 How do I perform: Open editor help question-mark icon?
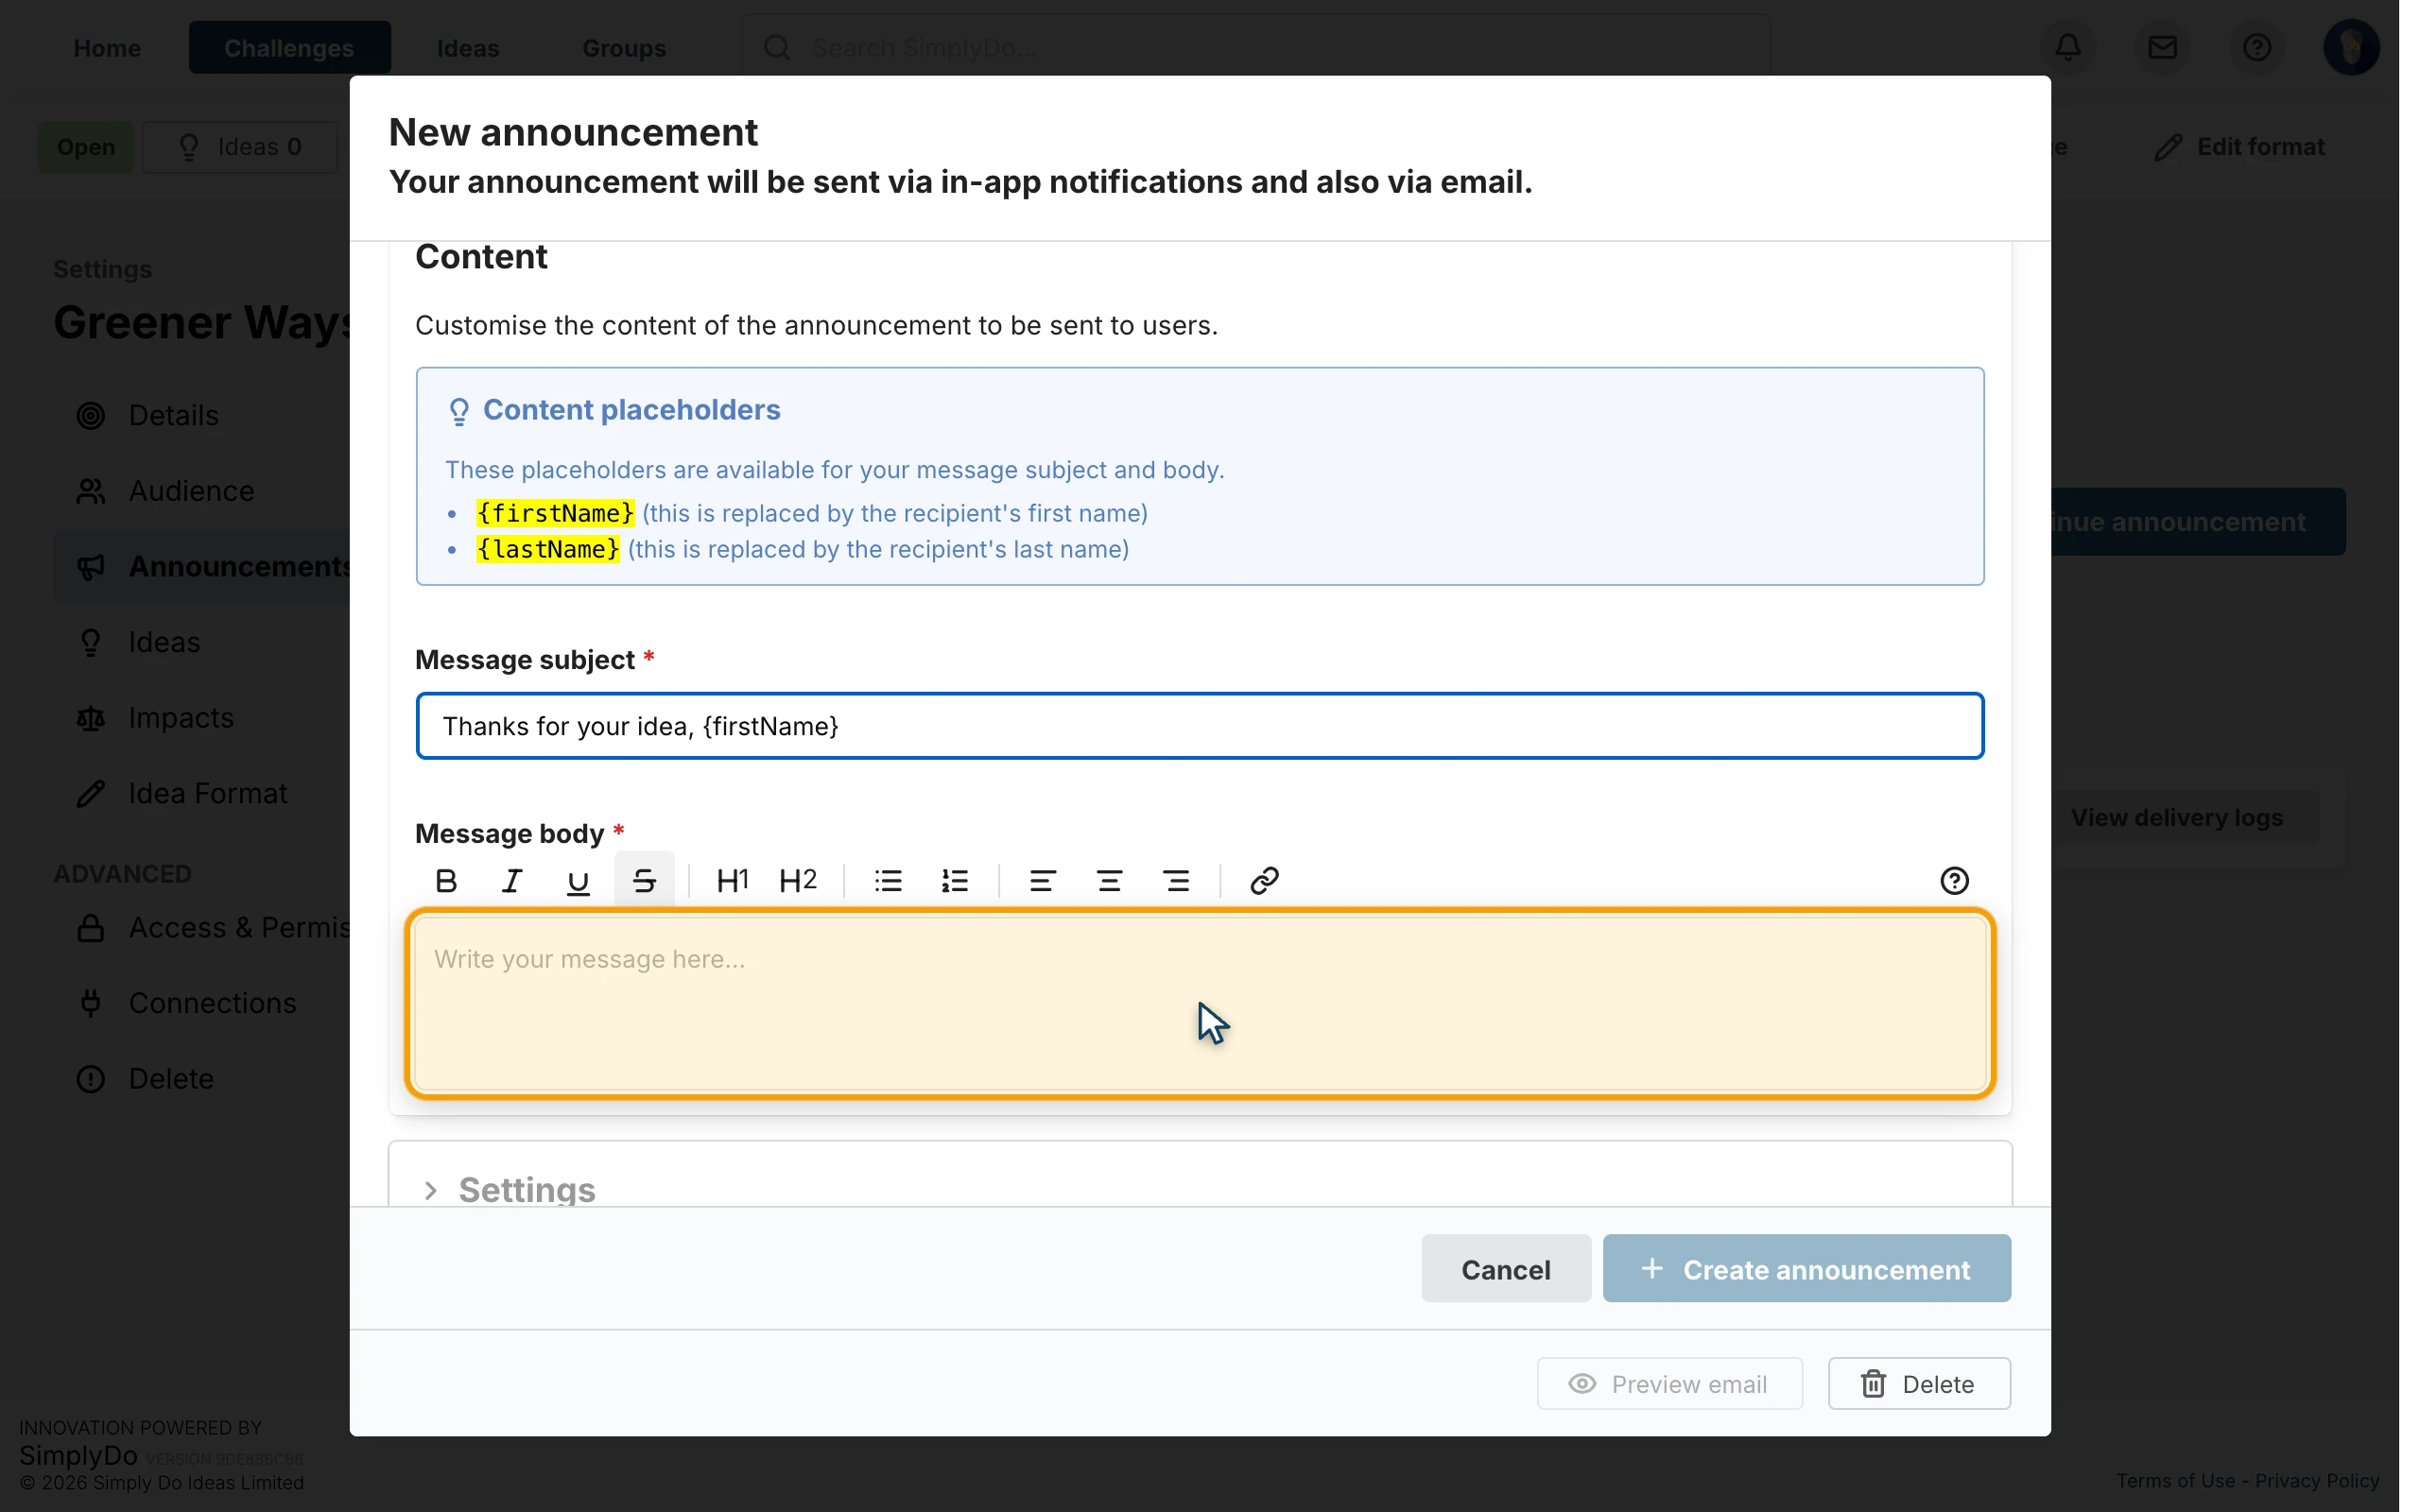(1954, 881)
